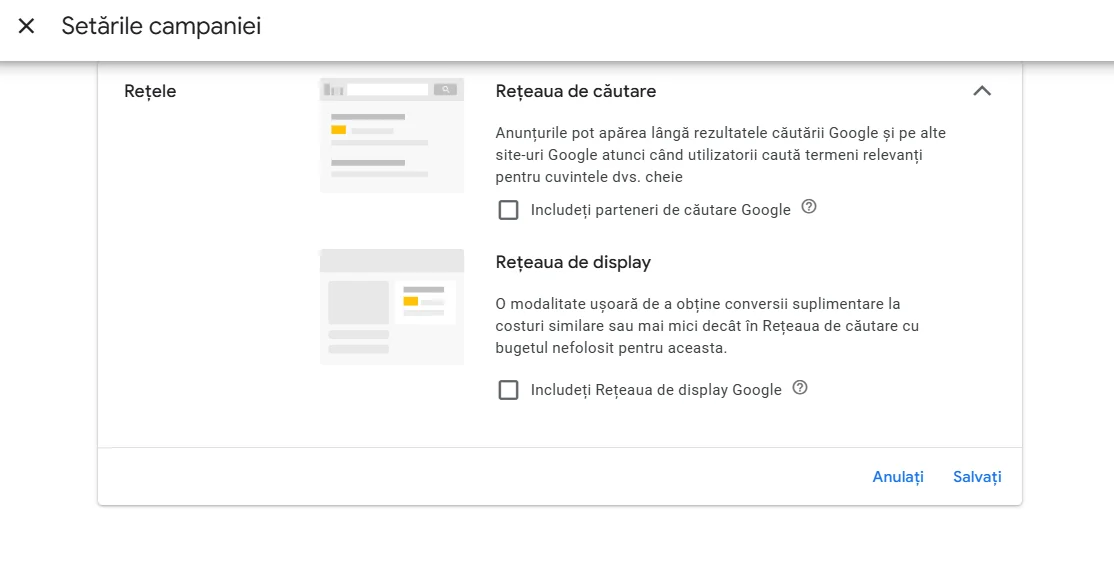Click the "Rețeaua de display" heading
The width and height of the screenshot is (1114, 582).
click(573, 262)
